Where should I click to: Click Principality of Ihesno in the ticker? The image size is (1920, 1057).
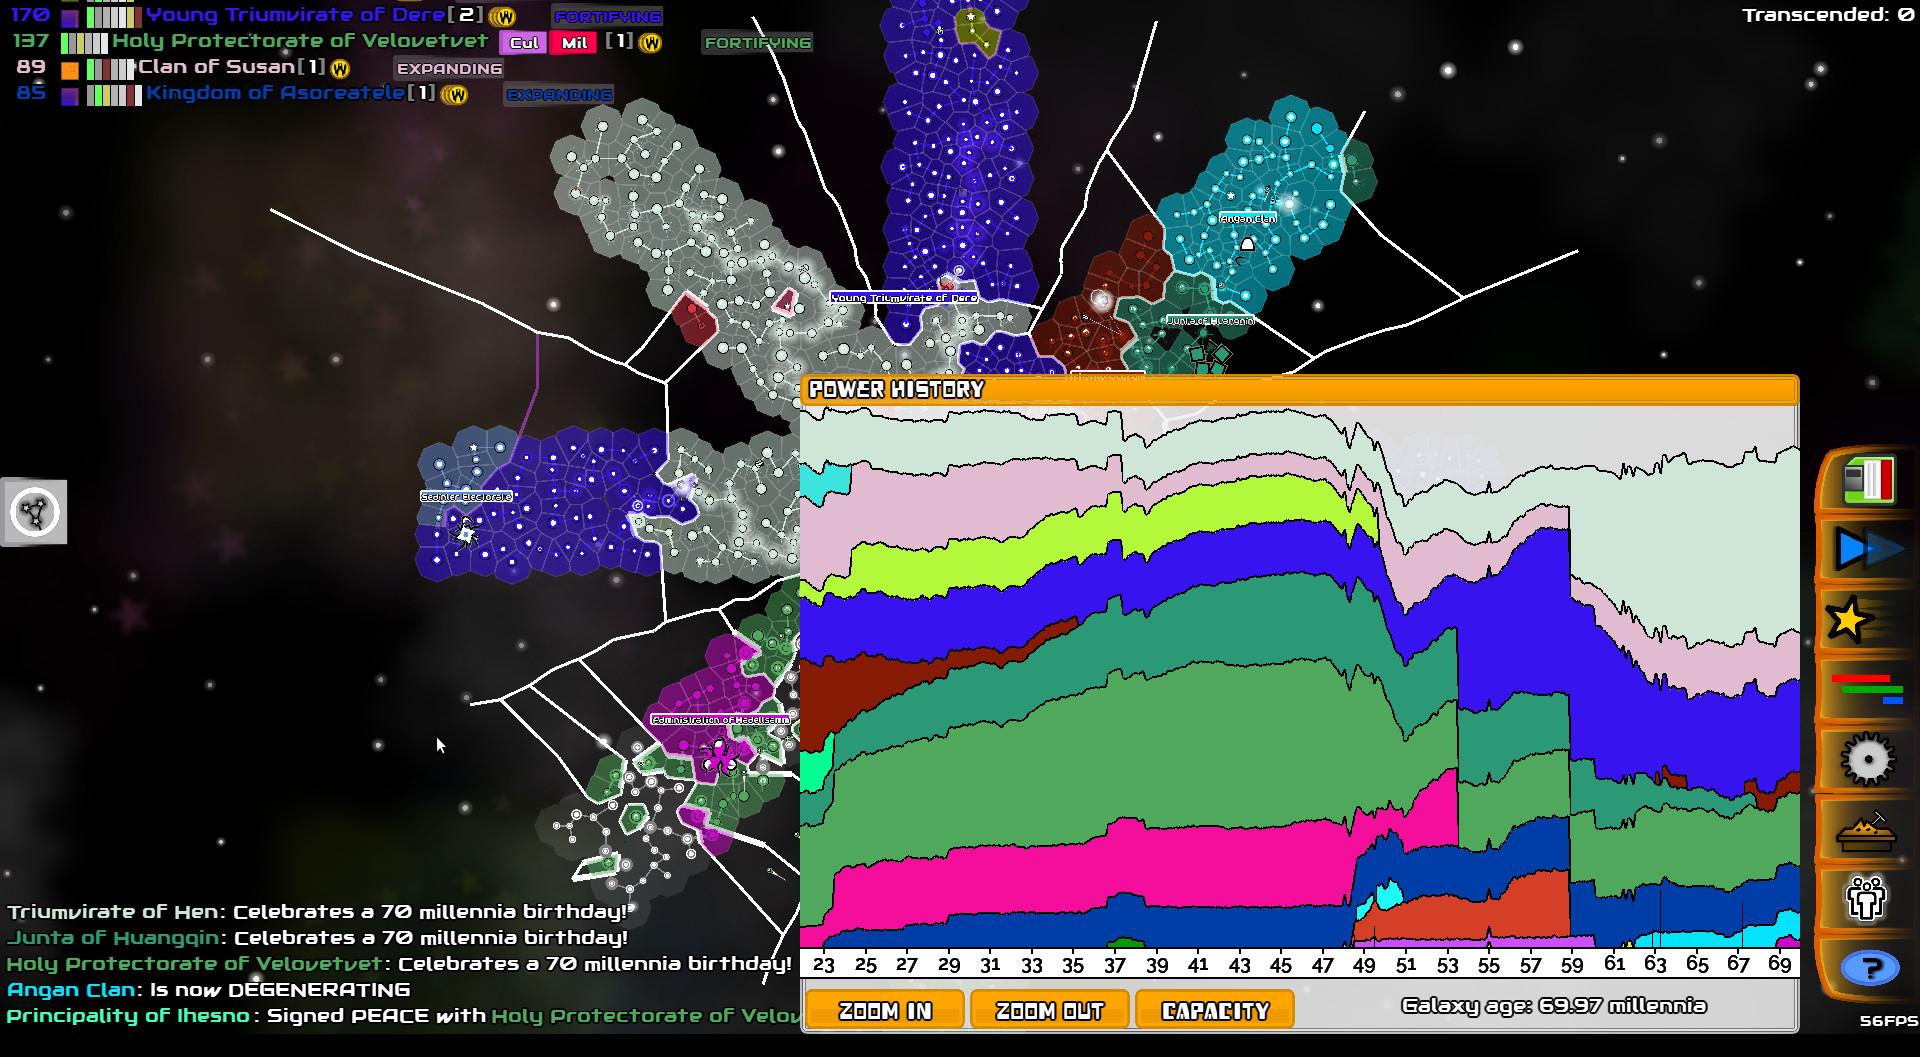pyautogui.click(x=125, y=1015)
